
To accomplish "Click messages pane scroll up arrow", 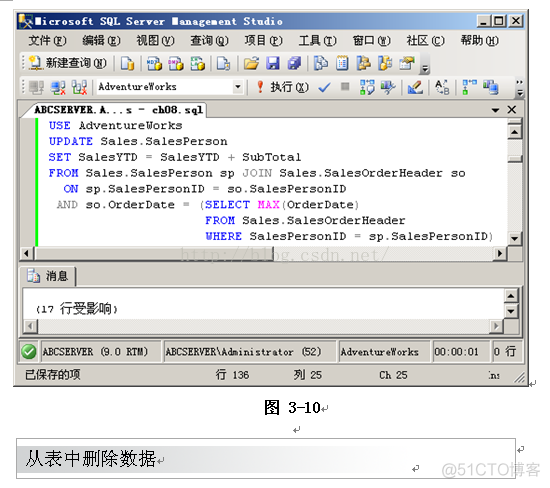I will [x=511, y=296].
